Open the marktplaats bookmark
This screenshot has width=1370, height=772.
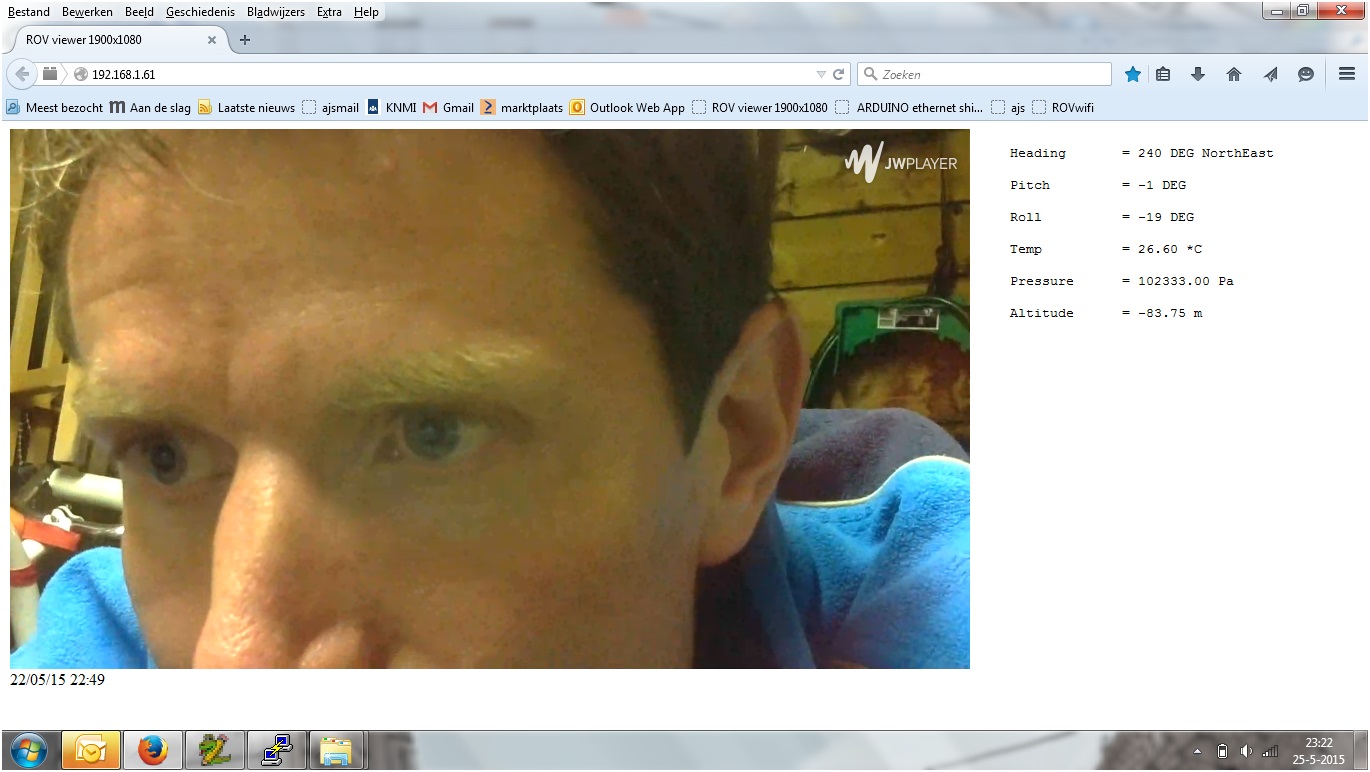(522, 107)
